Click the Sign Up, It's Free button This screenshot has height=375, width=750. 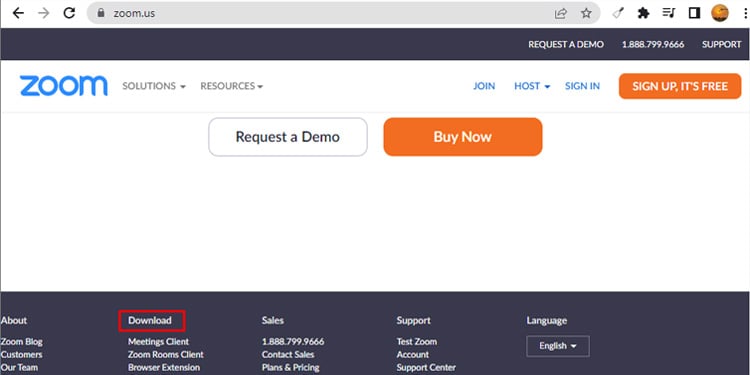tap(680, 86)
